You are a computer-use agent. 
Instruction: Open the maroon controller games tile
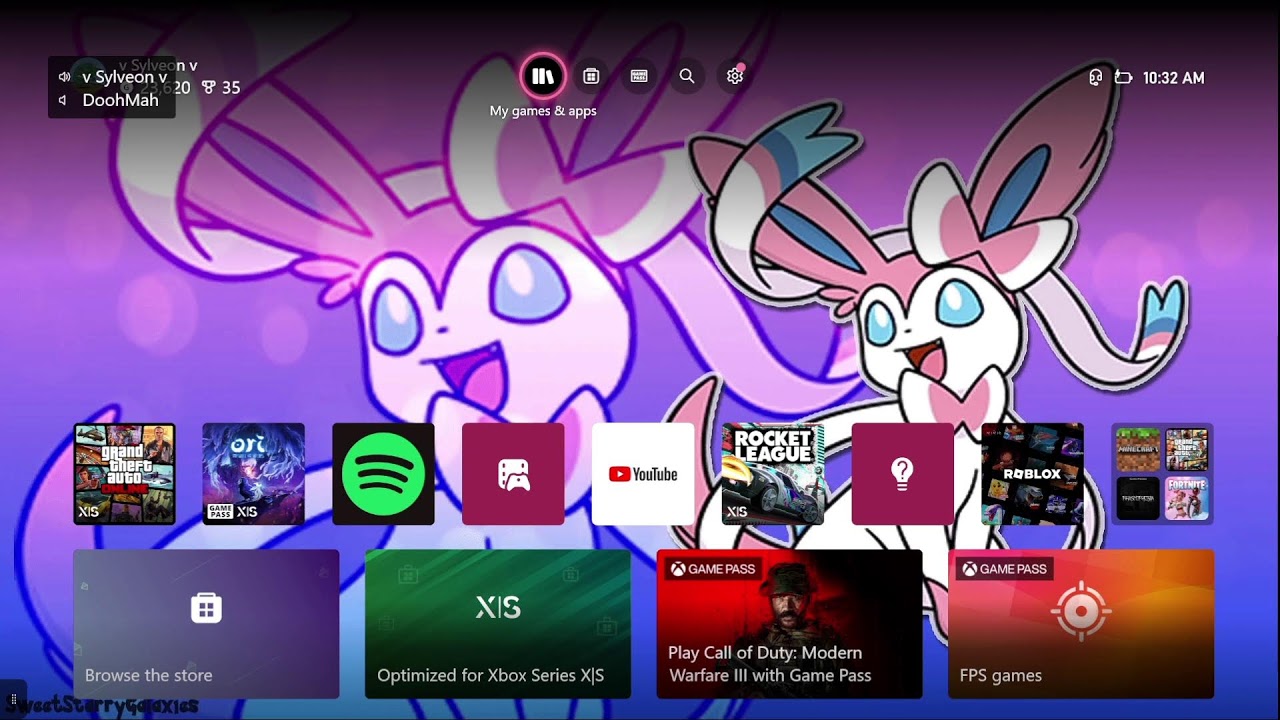point(513,474)
